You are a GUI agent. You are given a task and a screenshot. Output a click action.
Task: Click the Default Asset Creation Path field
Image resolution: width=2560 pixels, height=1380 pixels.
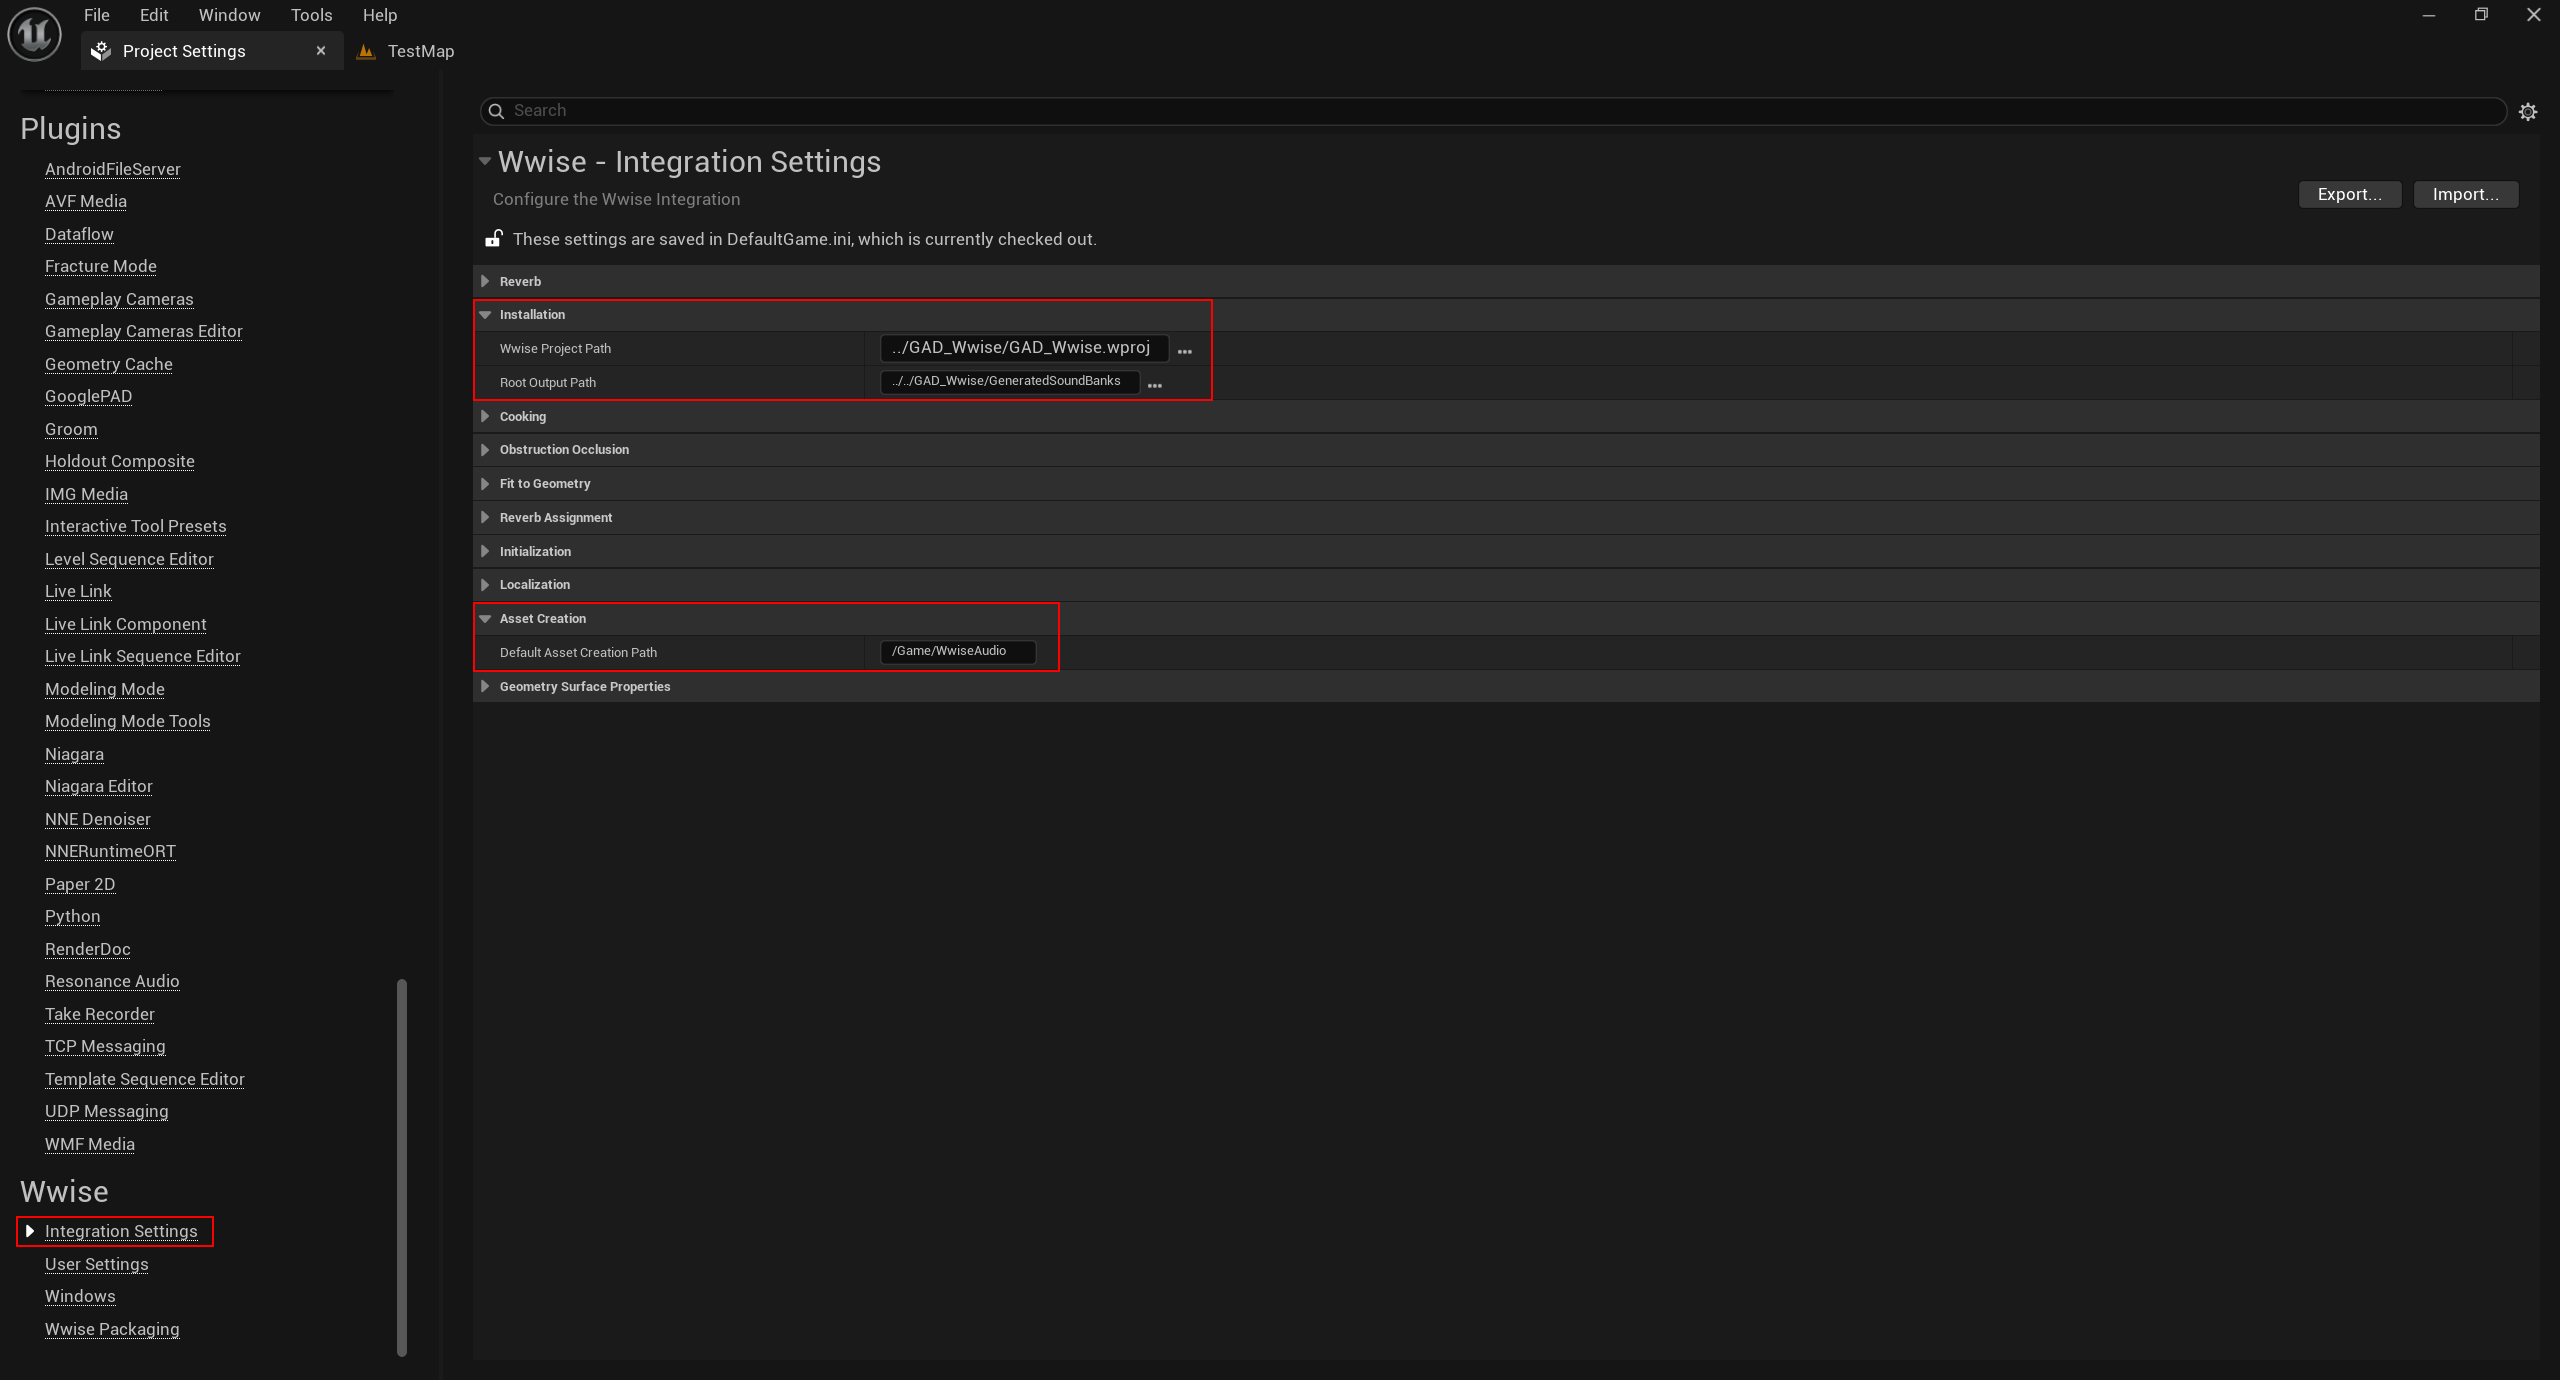[x=957, y=651]
